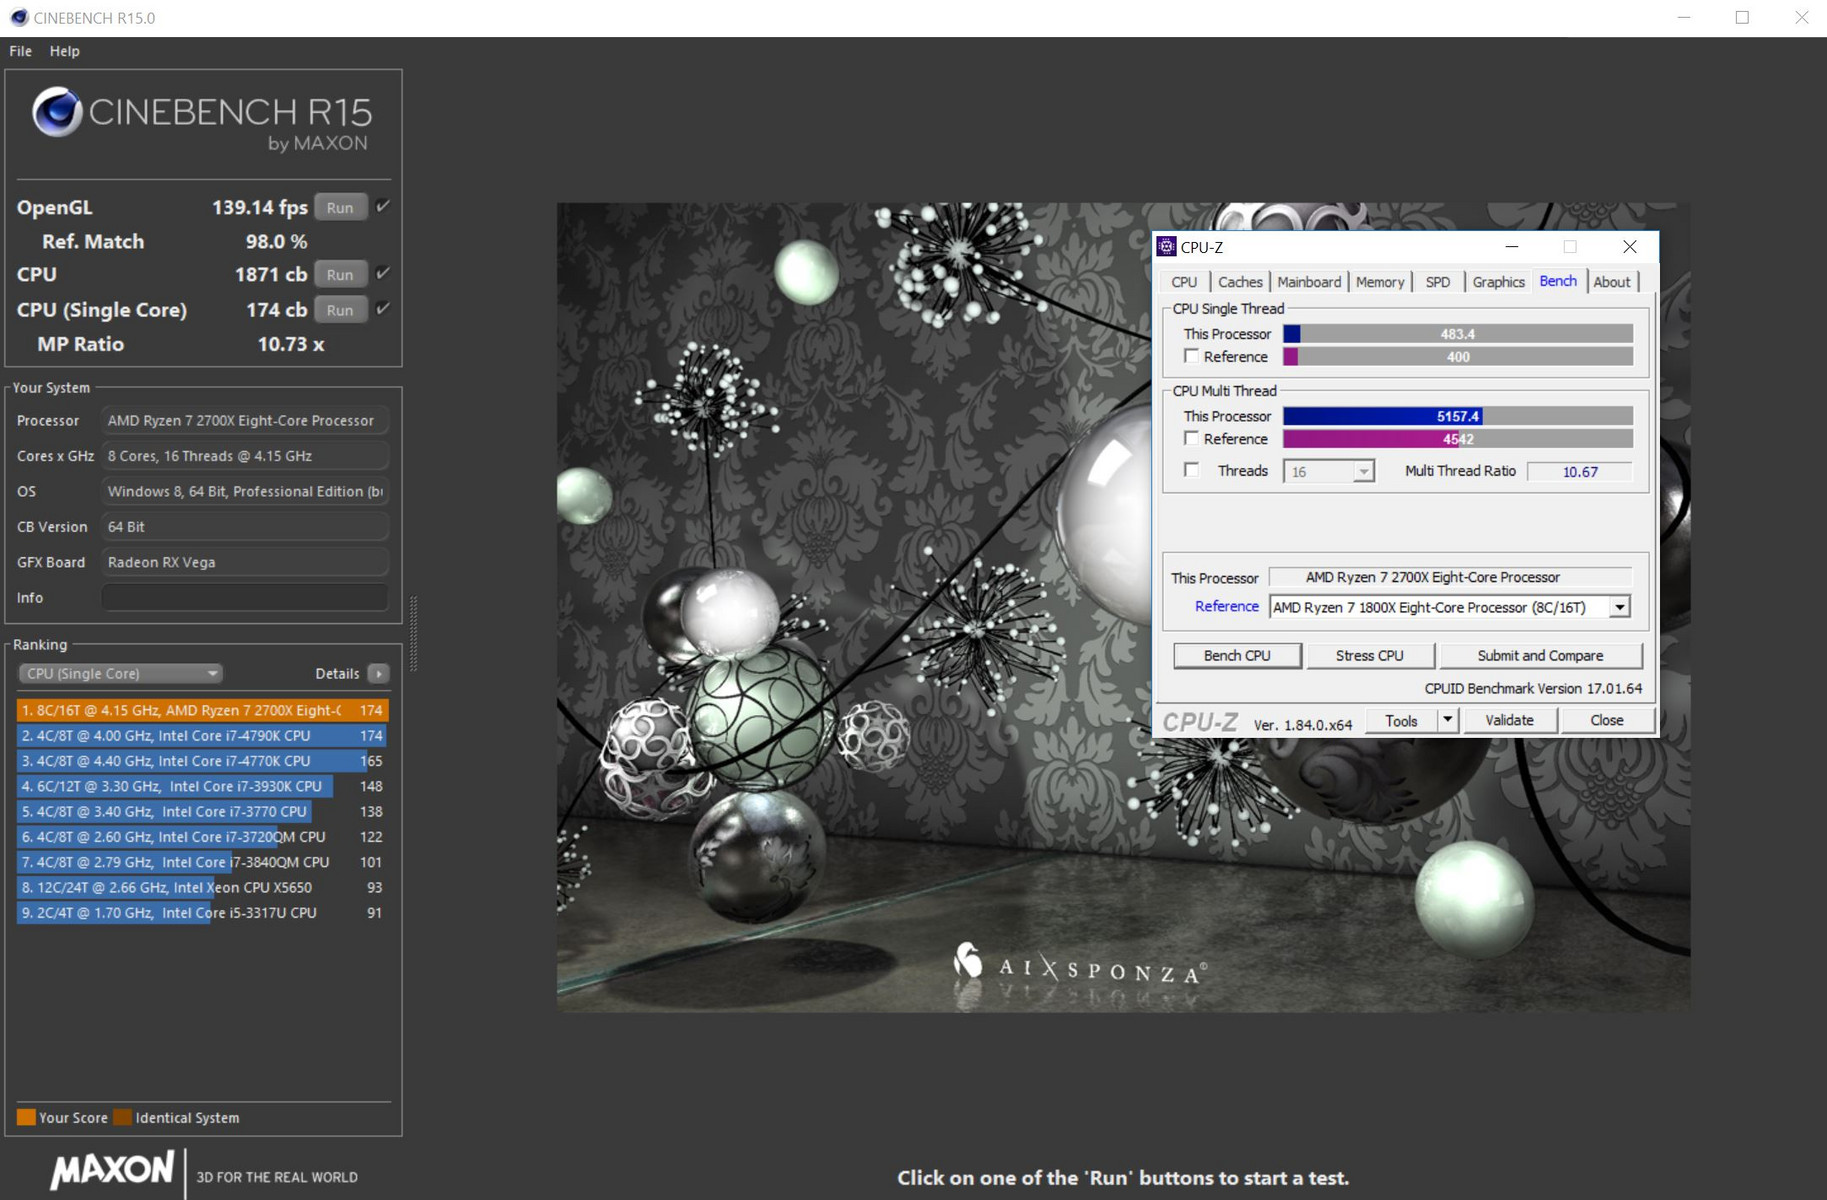This screenshot has height=1200, width=1827.
Task: Select ranking row 1 AMD Ryzen 7 2700X
Action: [202, 710]
